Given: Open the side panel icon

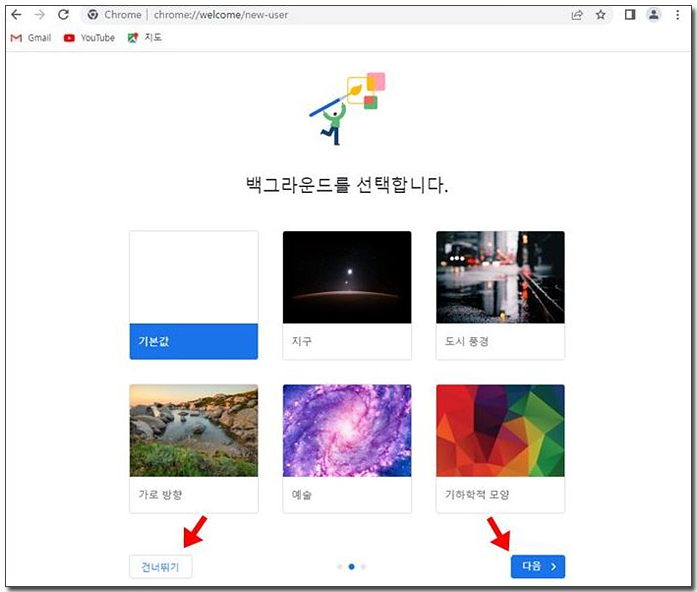Looking at the screenshot, I should point(630,15).
